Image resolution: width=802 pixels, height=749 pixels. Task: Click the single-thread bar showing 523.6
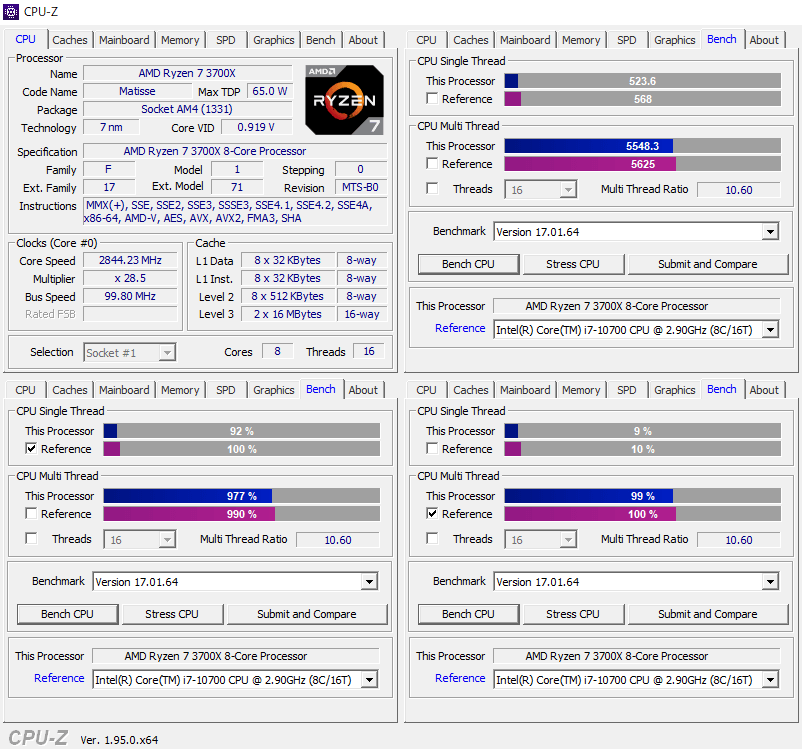coord(642,81)
